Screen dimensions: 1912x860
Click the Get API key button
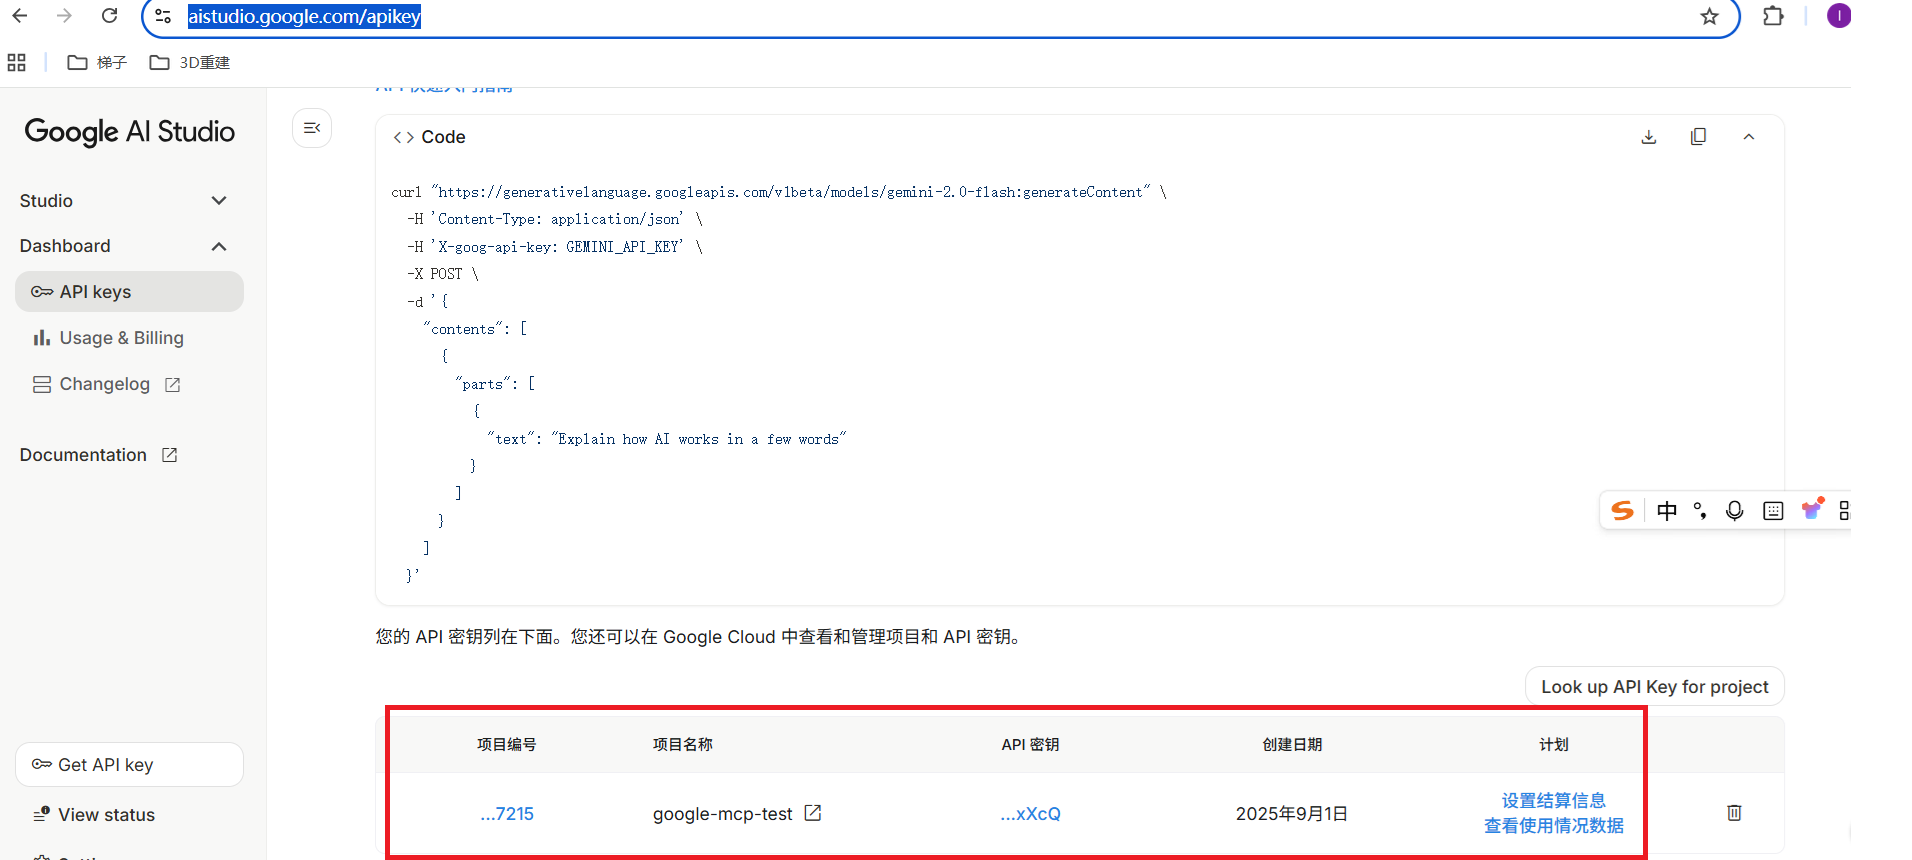pyautogui.click(x=129, y=765)
